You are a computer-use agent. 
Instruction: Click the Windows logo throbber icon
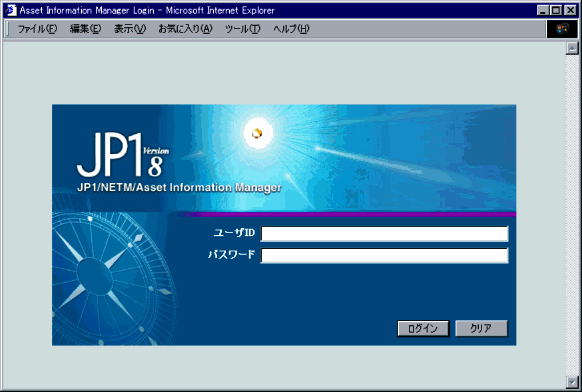point(562,29)
